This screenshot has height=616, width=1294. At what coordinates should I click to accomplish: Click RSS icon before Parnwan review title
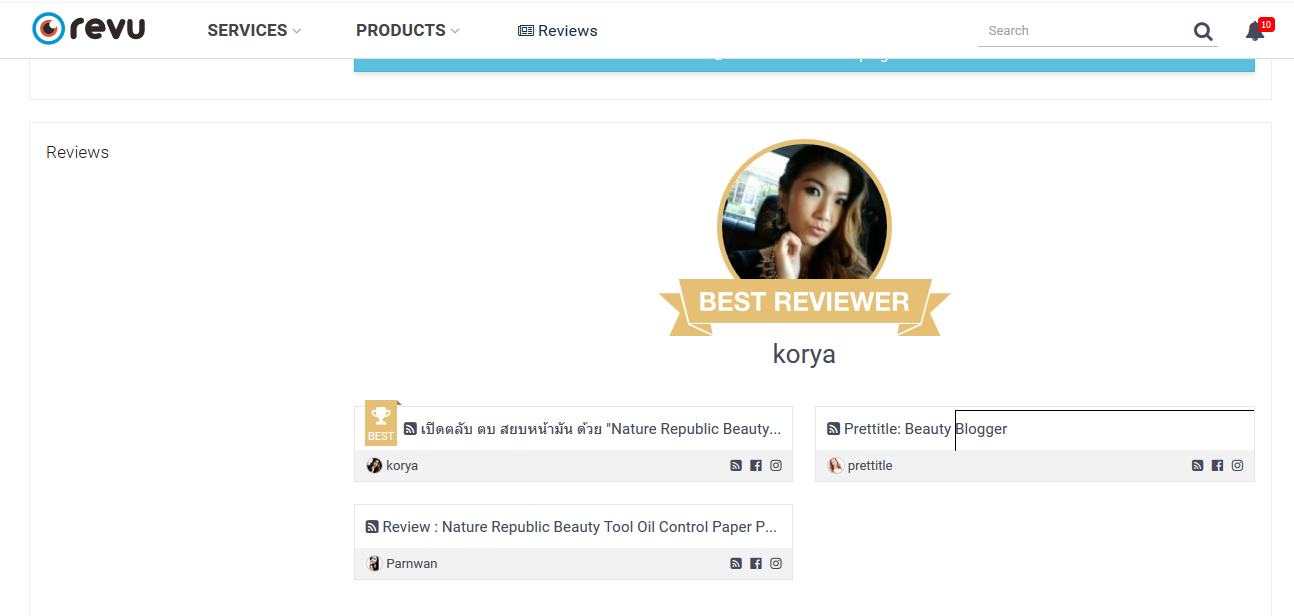(372, 527)
